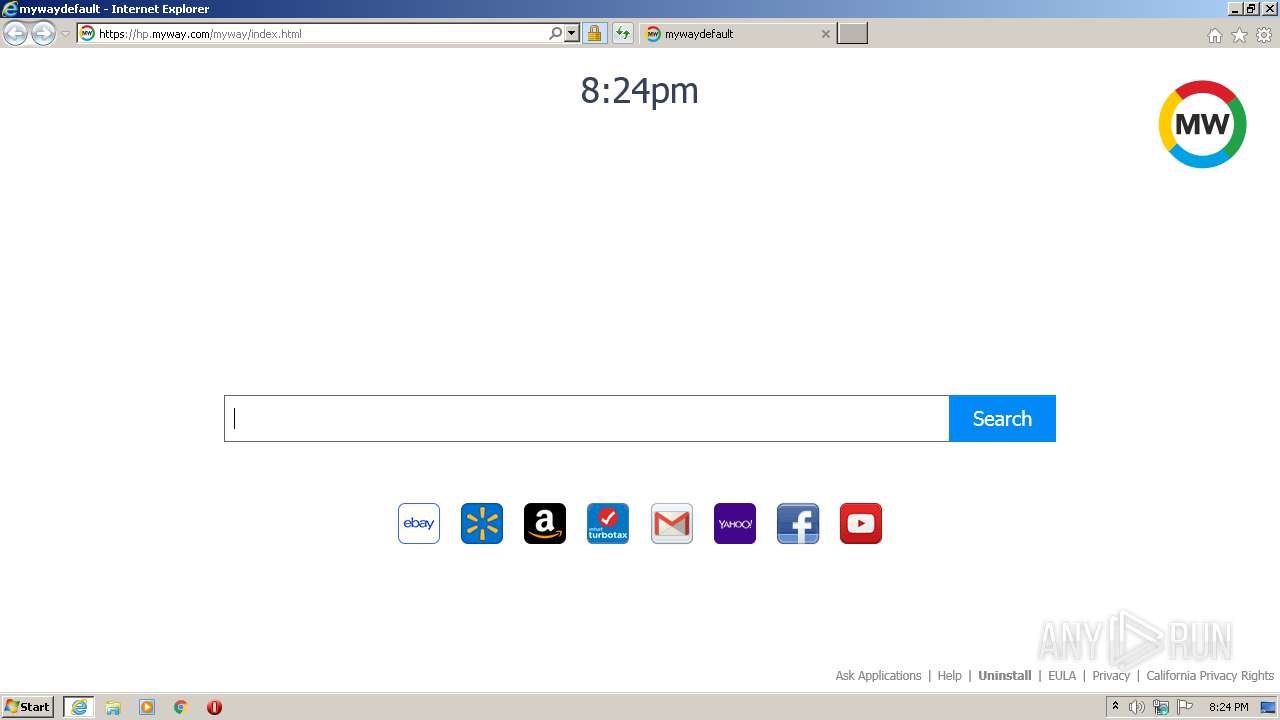1280x720 pixels.
Task: Click the page refresh icon
Action: 623,33
